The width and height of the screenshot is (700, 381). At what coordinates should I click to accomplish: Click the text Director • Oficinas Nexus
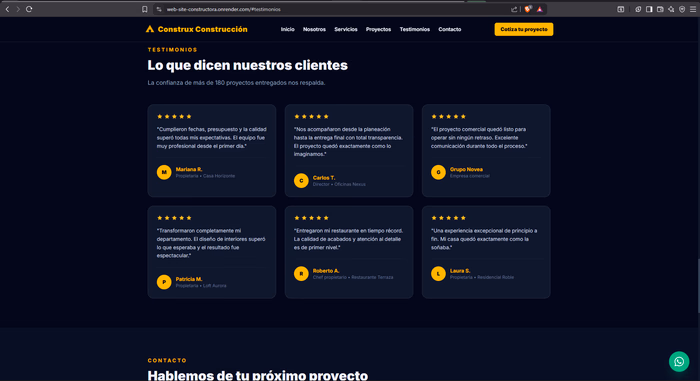click(339, 184)
